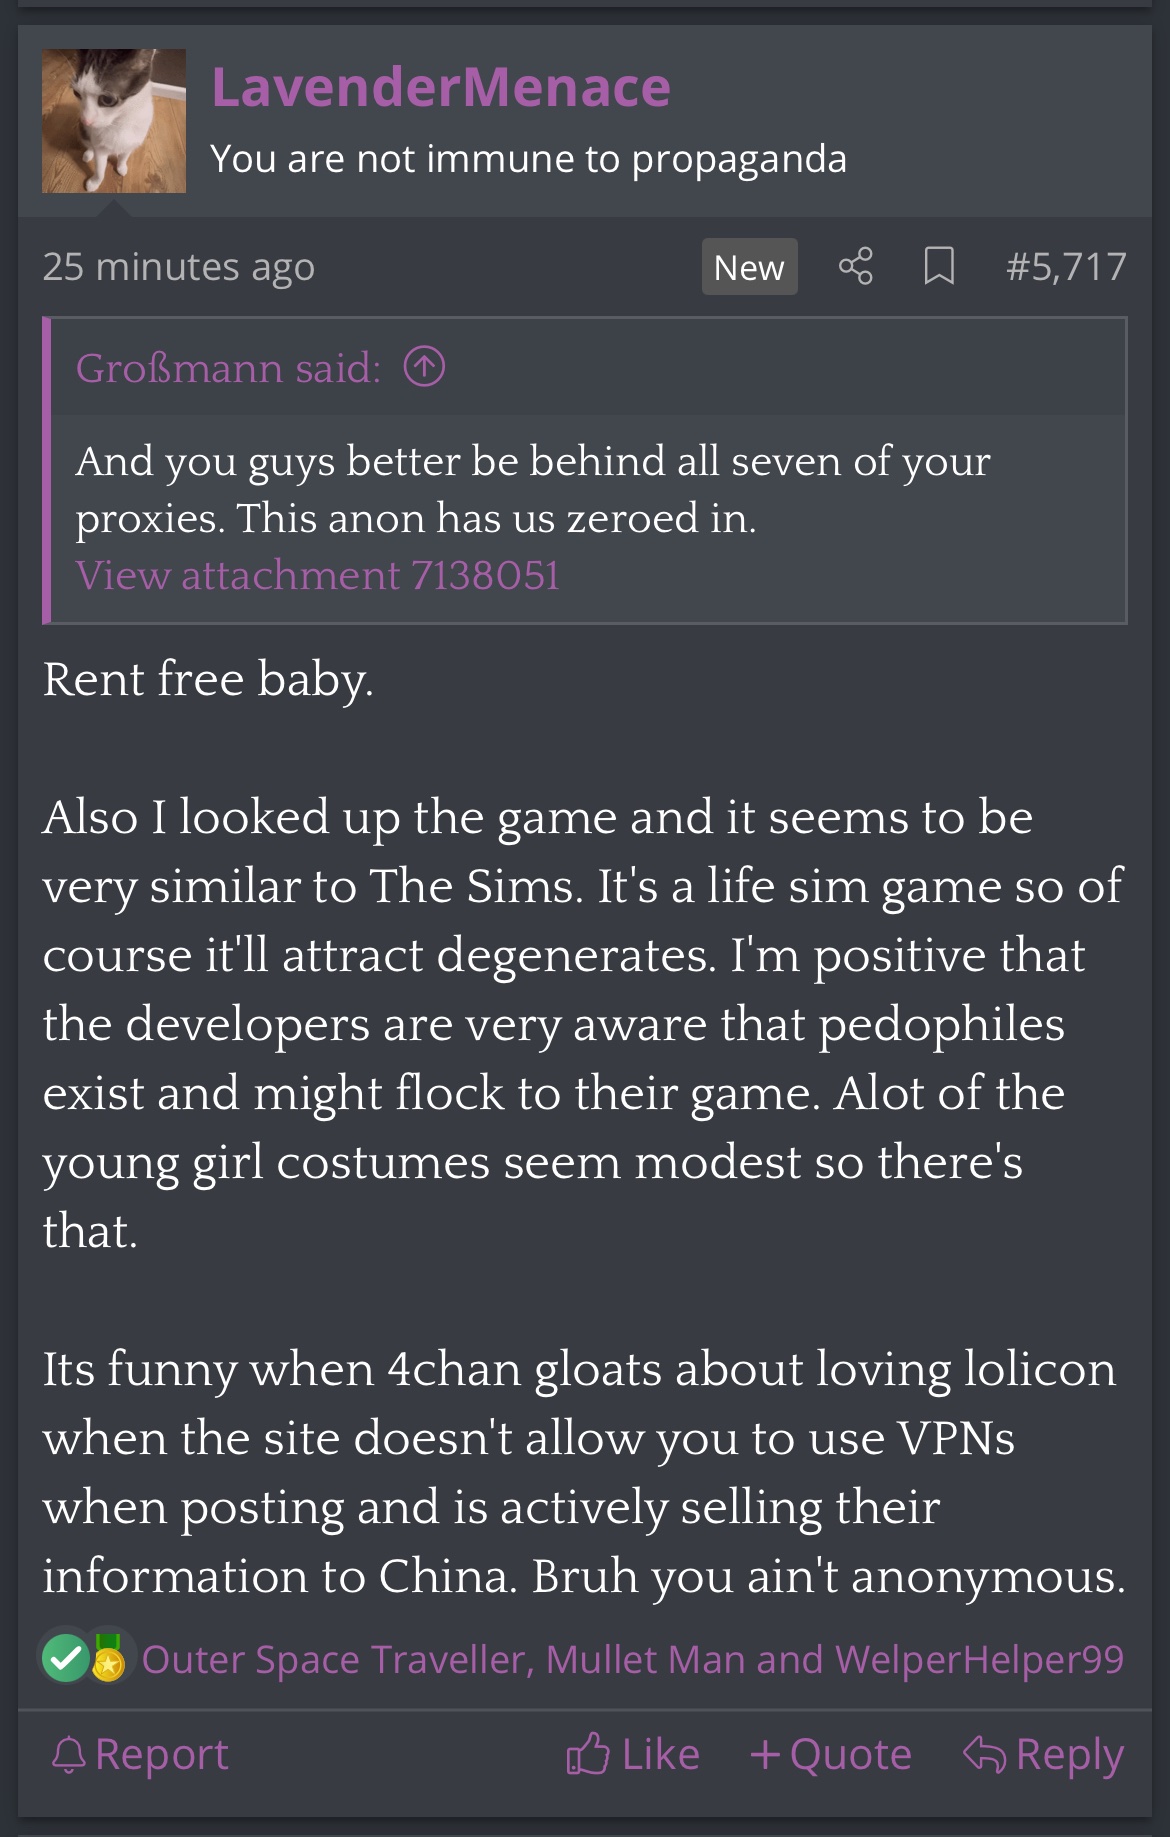The image size is (1170, 1837).
Task: Click the New post badge
Action: [x=749, y=267]
